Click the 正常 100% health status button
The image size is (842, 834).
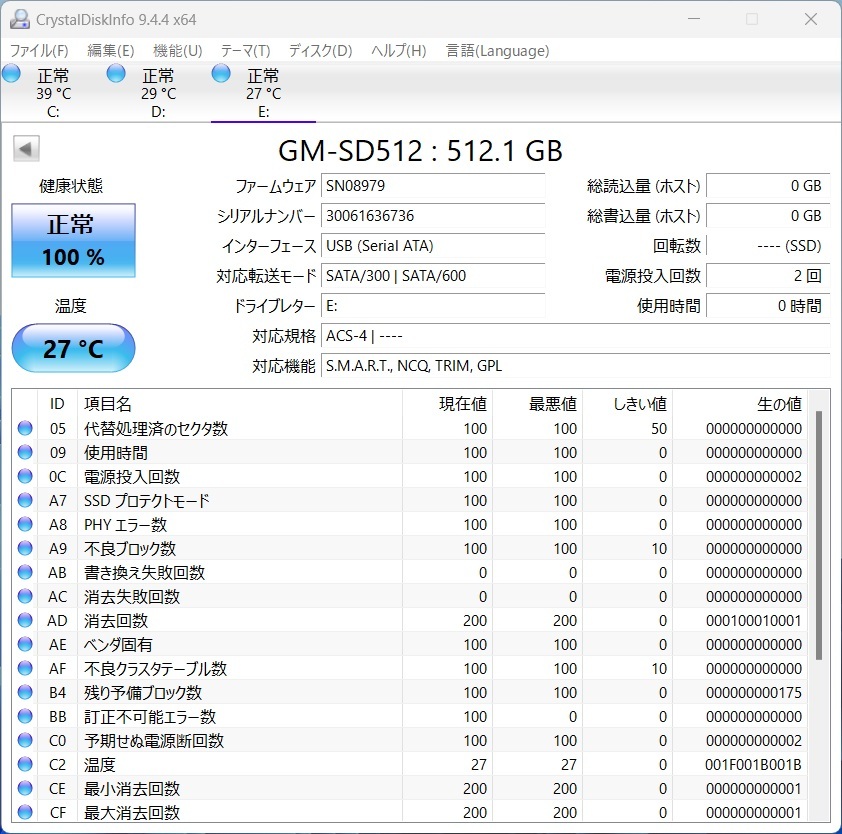tap(73, 241)
